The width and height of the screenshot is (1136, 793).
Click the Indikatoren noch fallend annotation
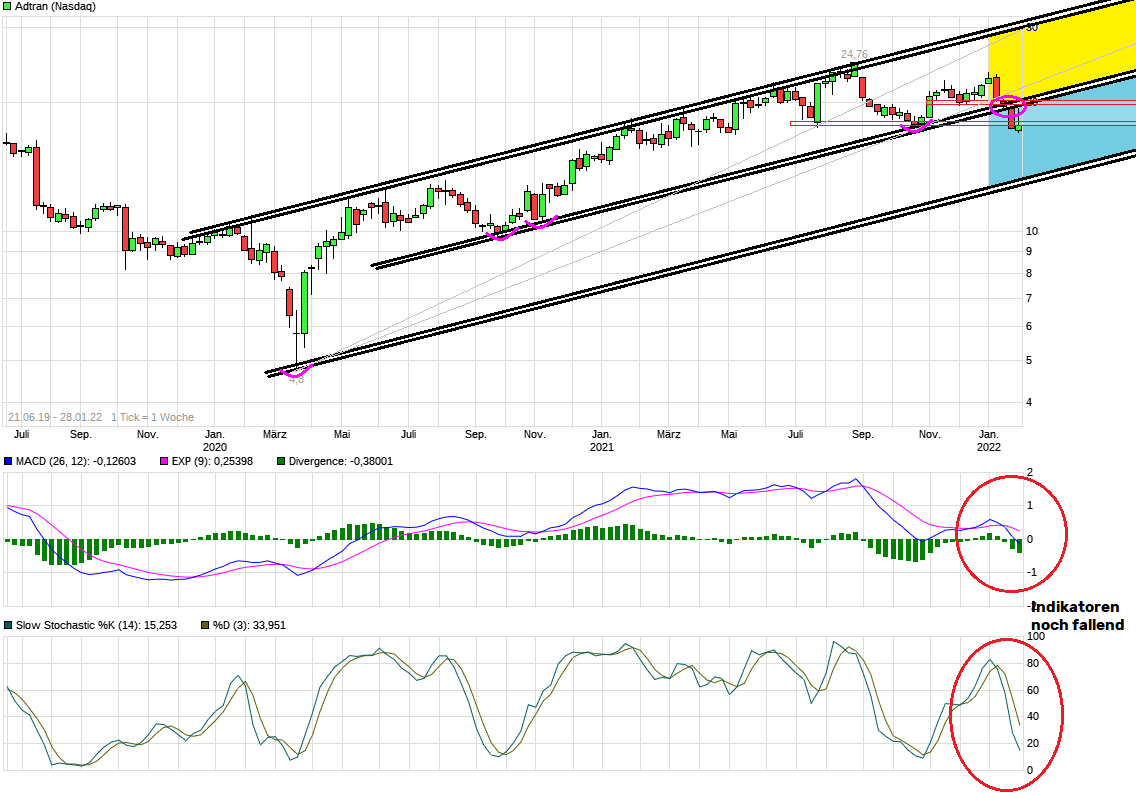tap(1078, 615)
